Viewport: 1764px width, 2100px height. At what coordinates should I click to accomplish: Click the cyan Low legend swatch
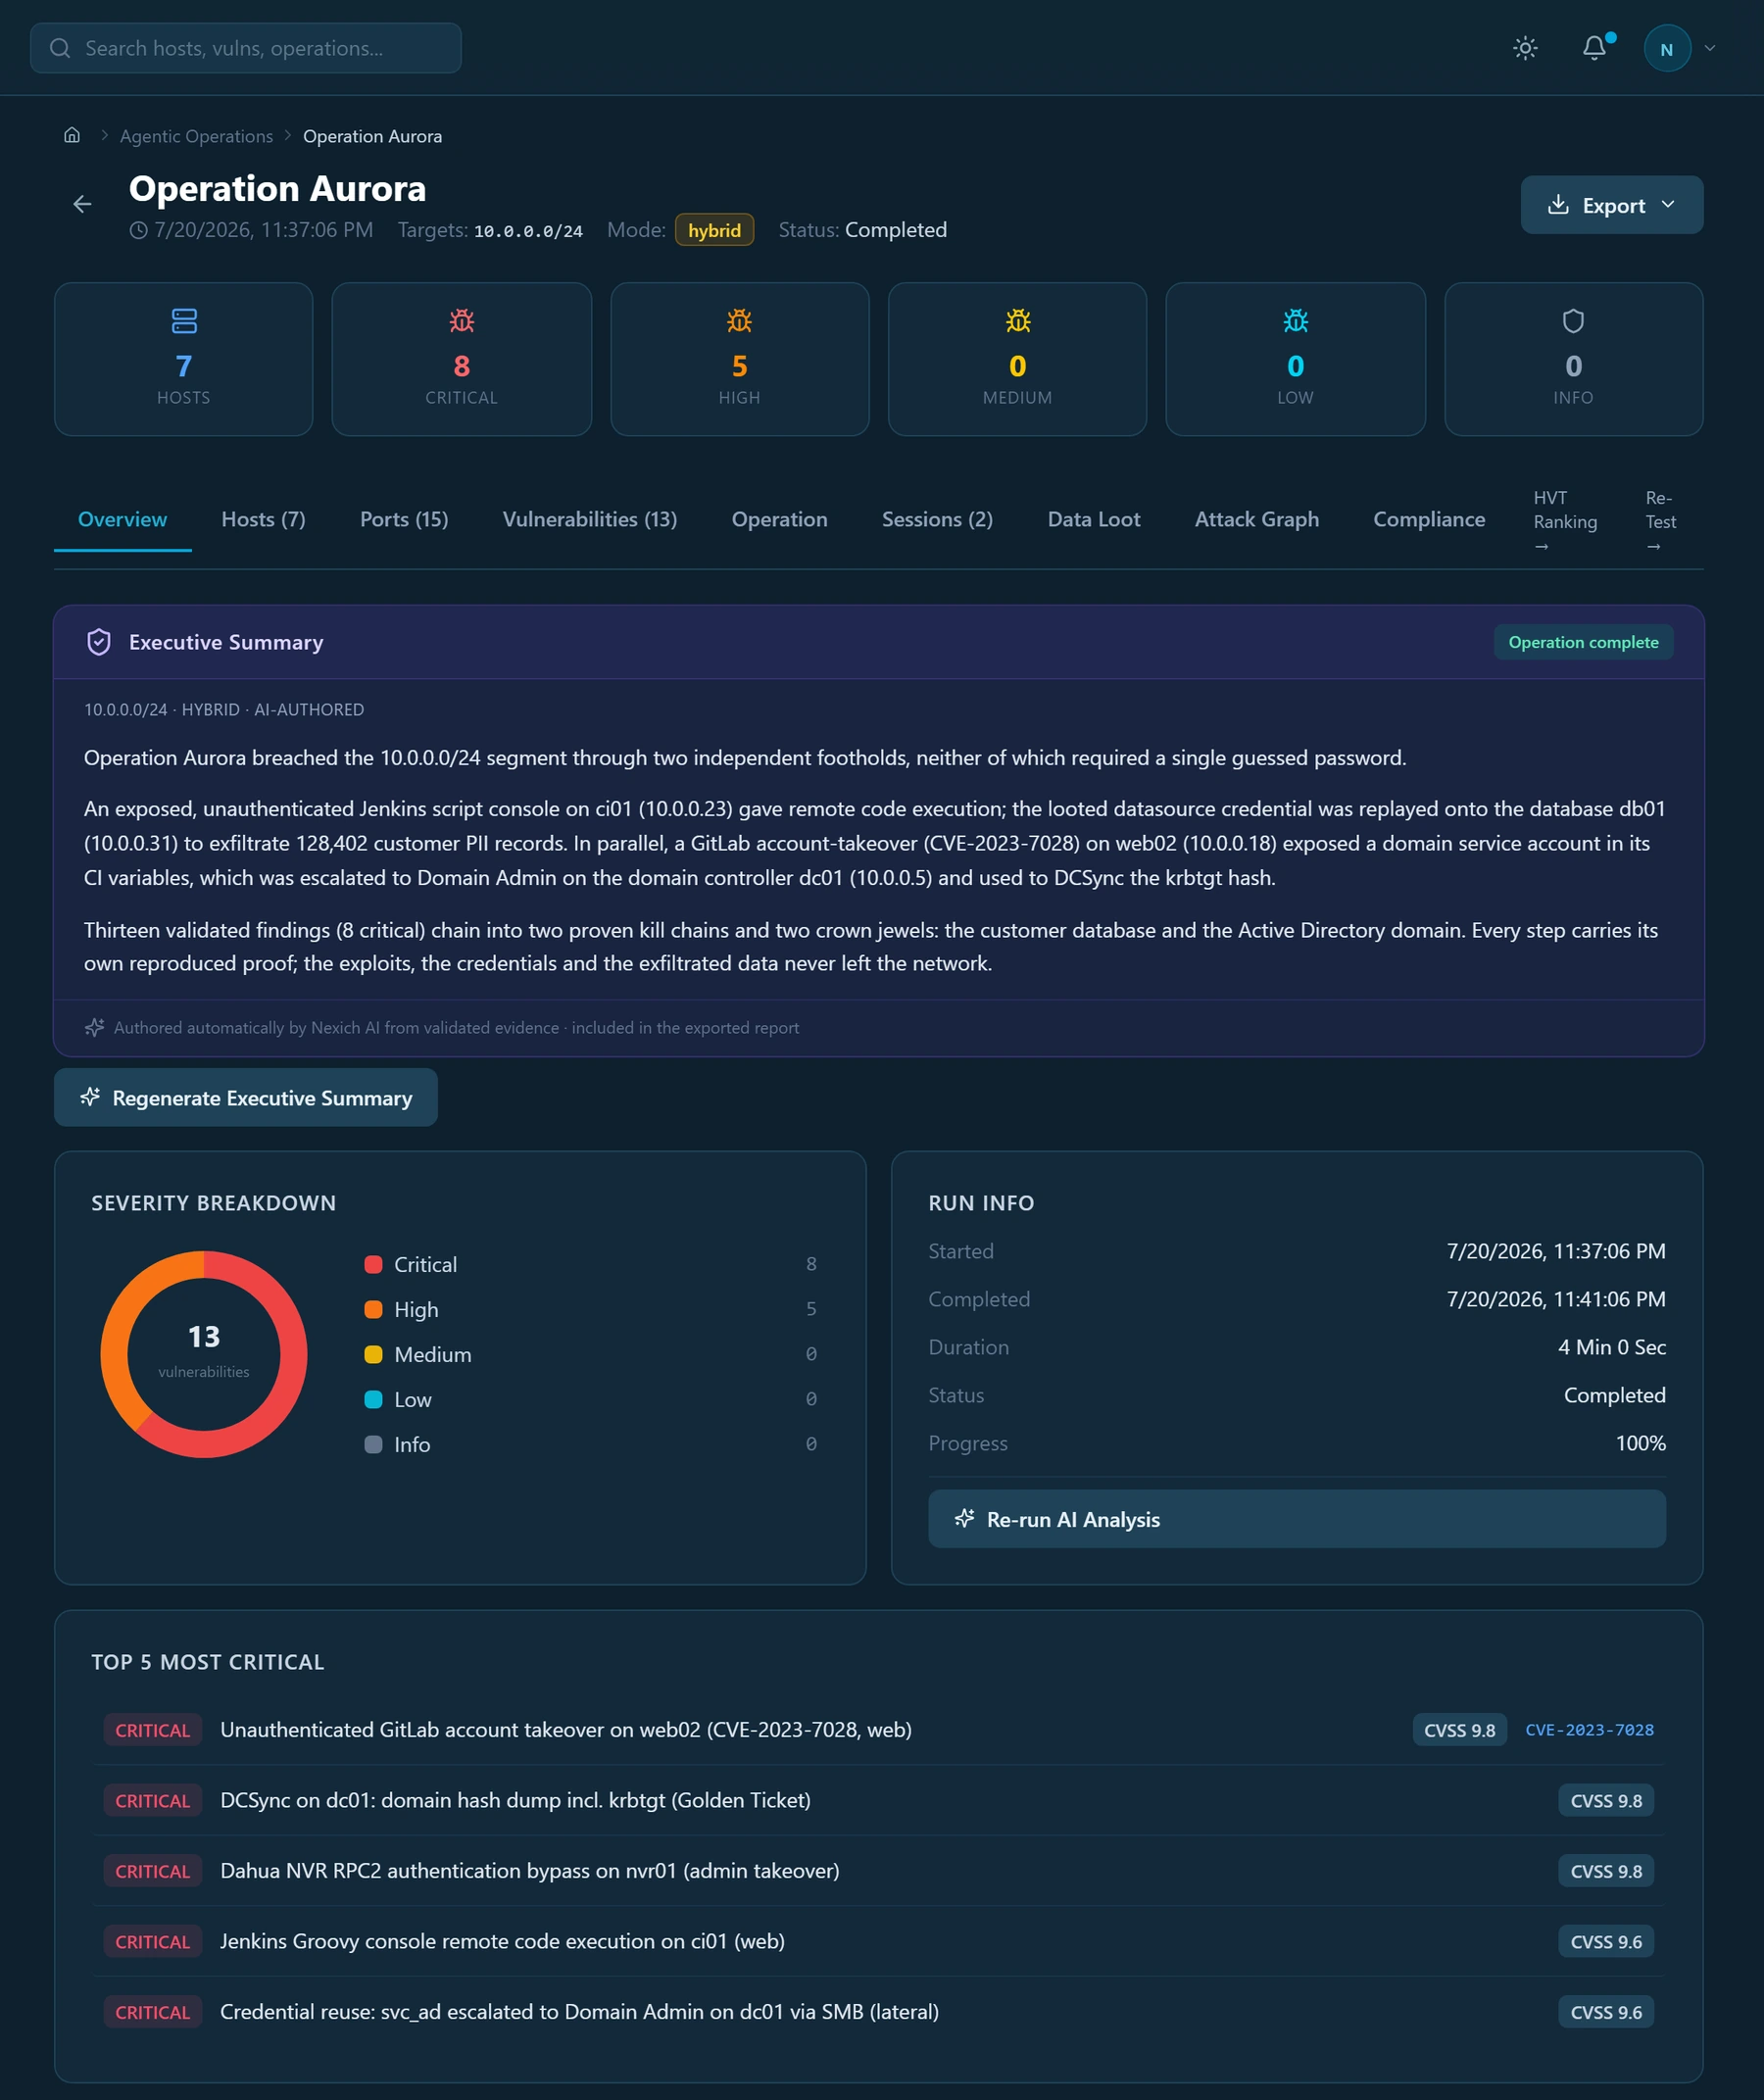click(x=373, y=1399)
